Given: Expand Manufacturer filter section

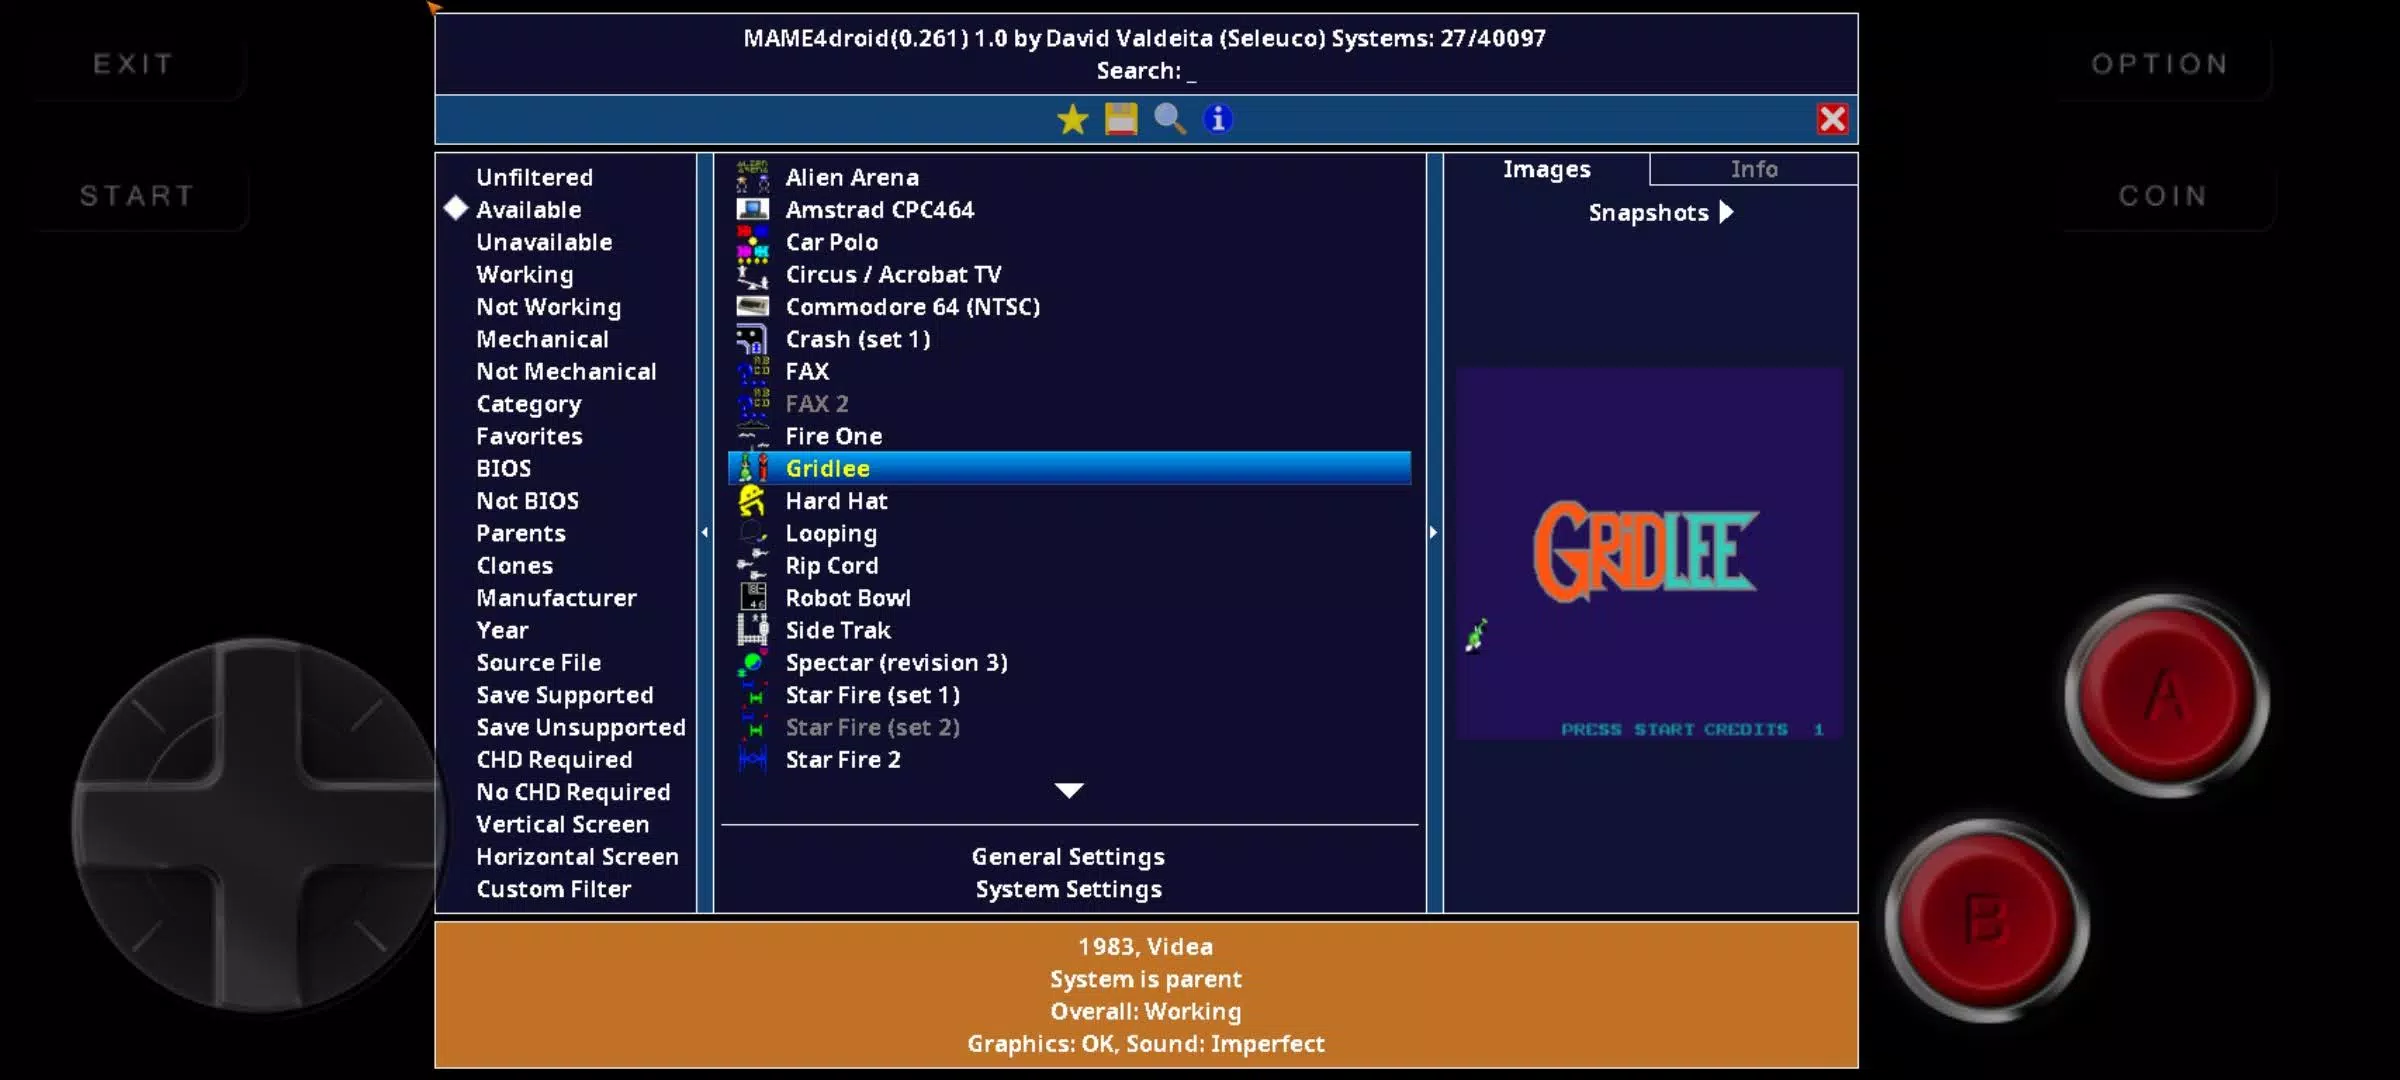Looking at the screenshot, I should pos(556,597).
